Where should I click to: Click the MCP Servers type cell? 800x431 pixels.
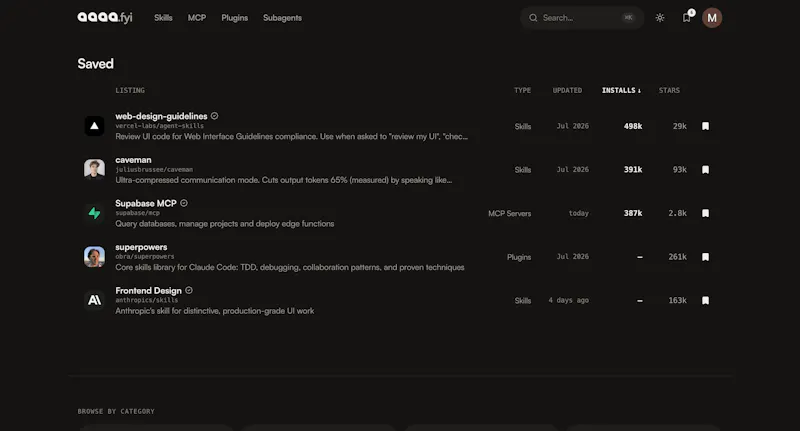509,213
